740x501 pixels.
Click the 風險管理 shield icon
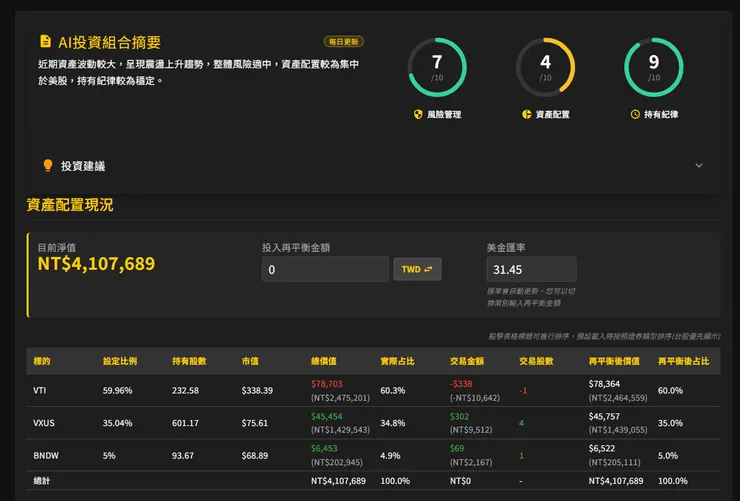pyautogui.click(x=418, y=114)
